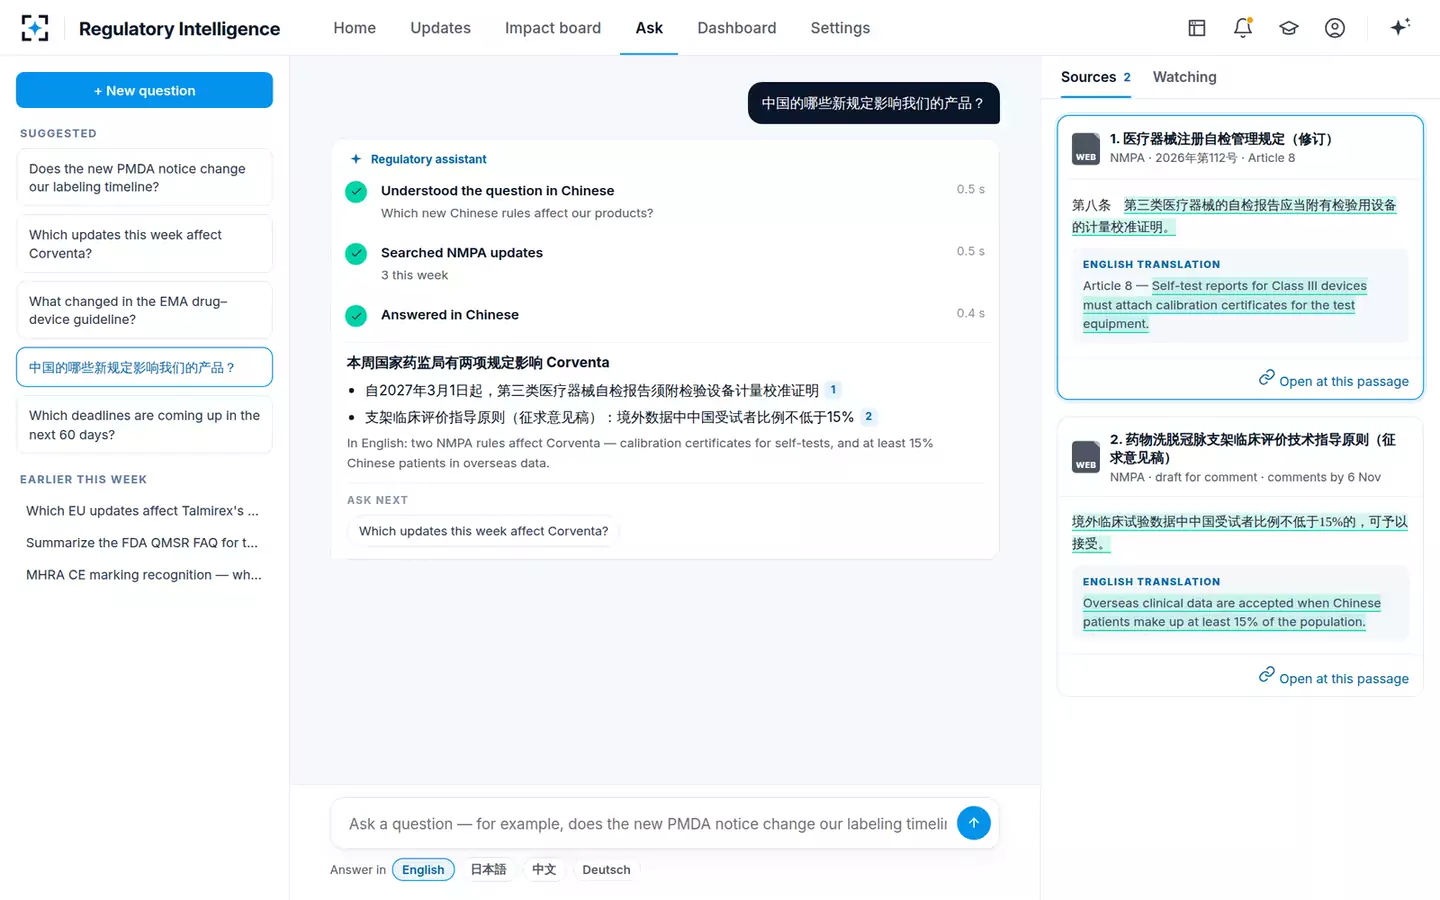Open earlier MHRA CE marking recognition question

pyautogui.click(x=144, y=575)
